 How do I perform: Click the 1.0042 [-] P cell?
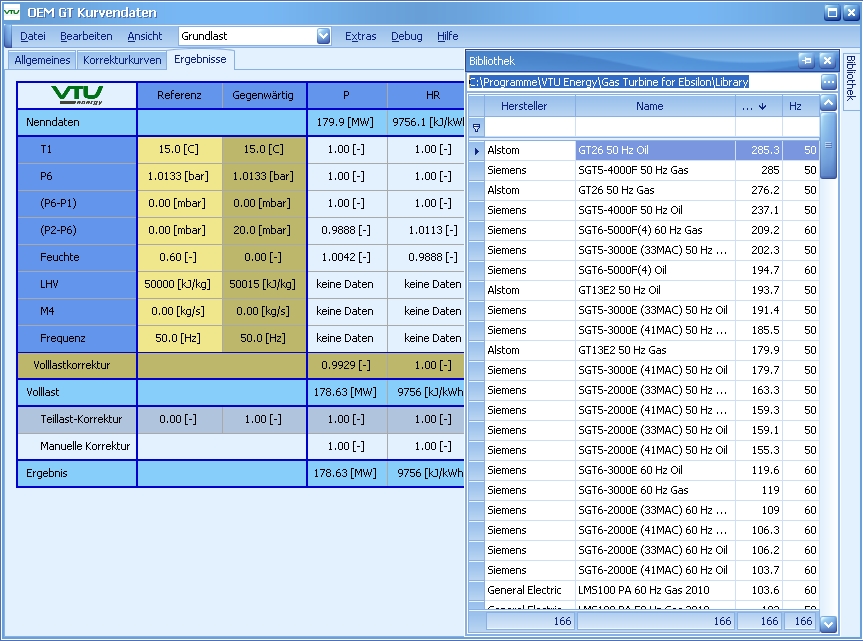pos(347,258)
